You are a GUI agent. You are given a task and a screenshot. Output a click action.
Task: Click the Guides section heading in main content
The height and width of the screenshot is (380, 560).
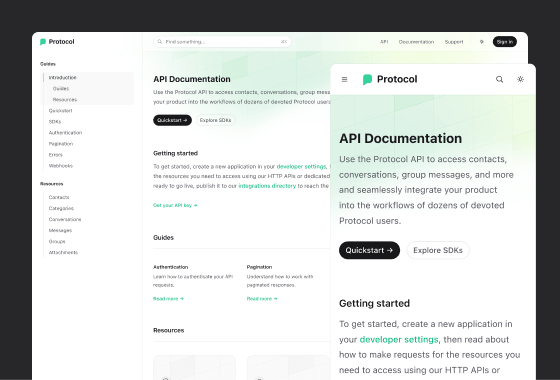coord(164,238)
